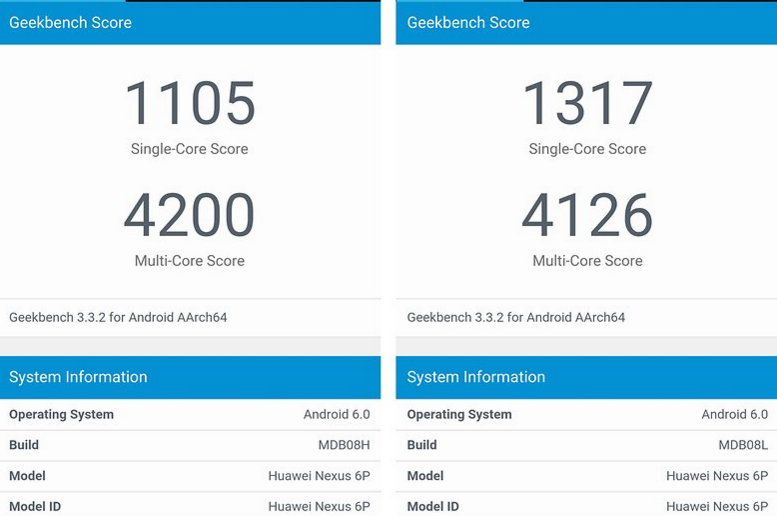Click Single-Core Score label under 1317
The height and width of the screenshot is (516, 777).
pyautogui.click(x=587, y=149)
